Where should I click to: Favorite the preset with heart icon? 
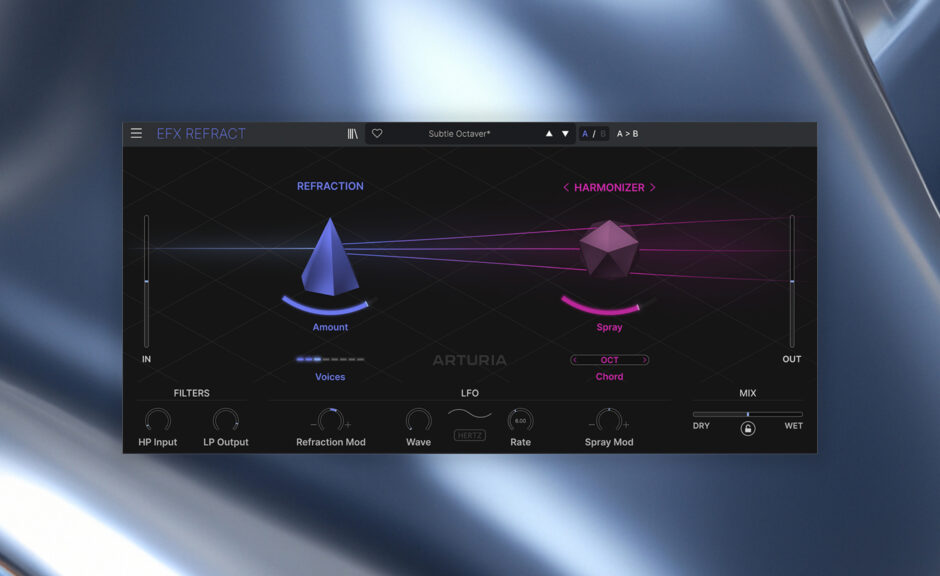click(x=377, y=133)
